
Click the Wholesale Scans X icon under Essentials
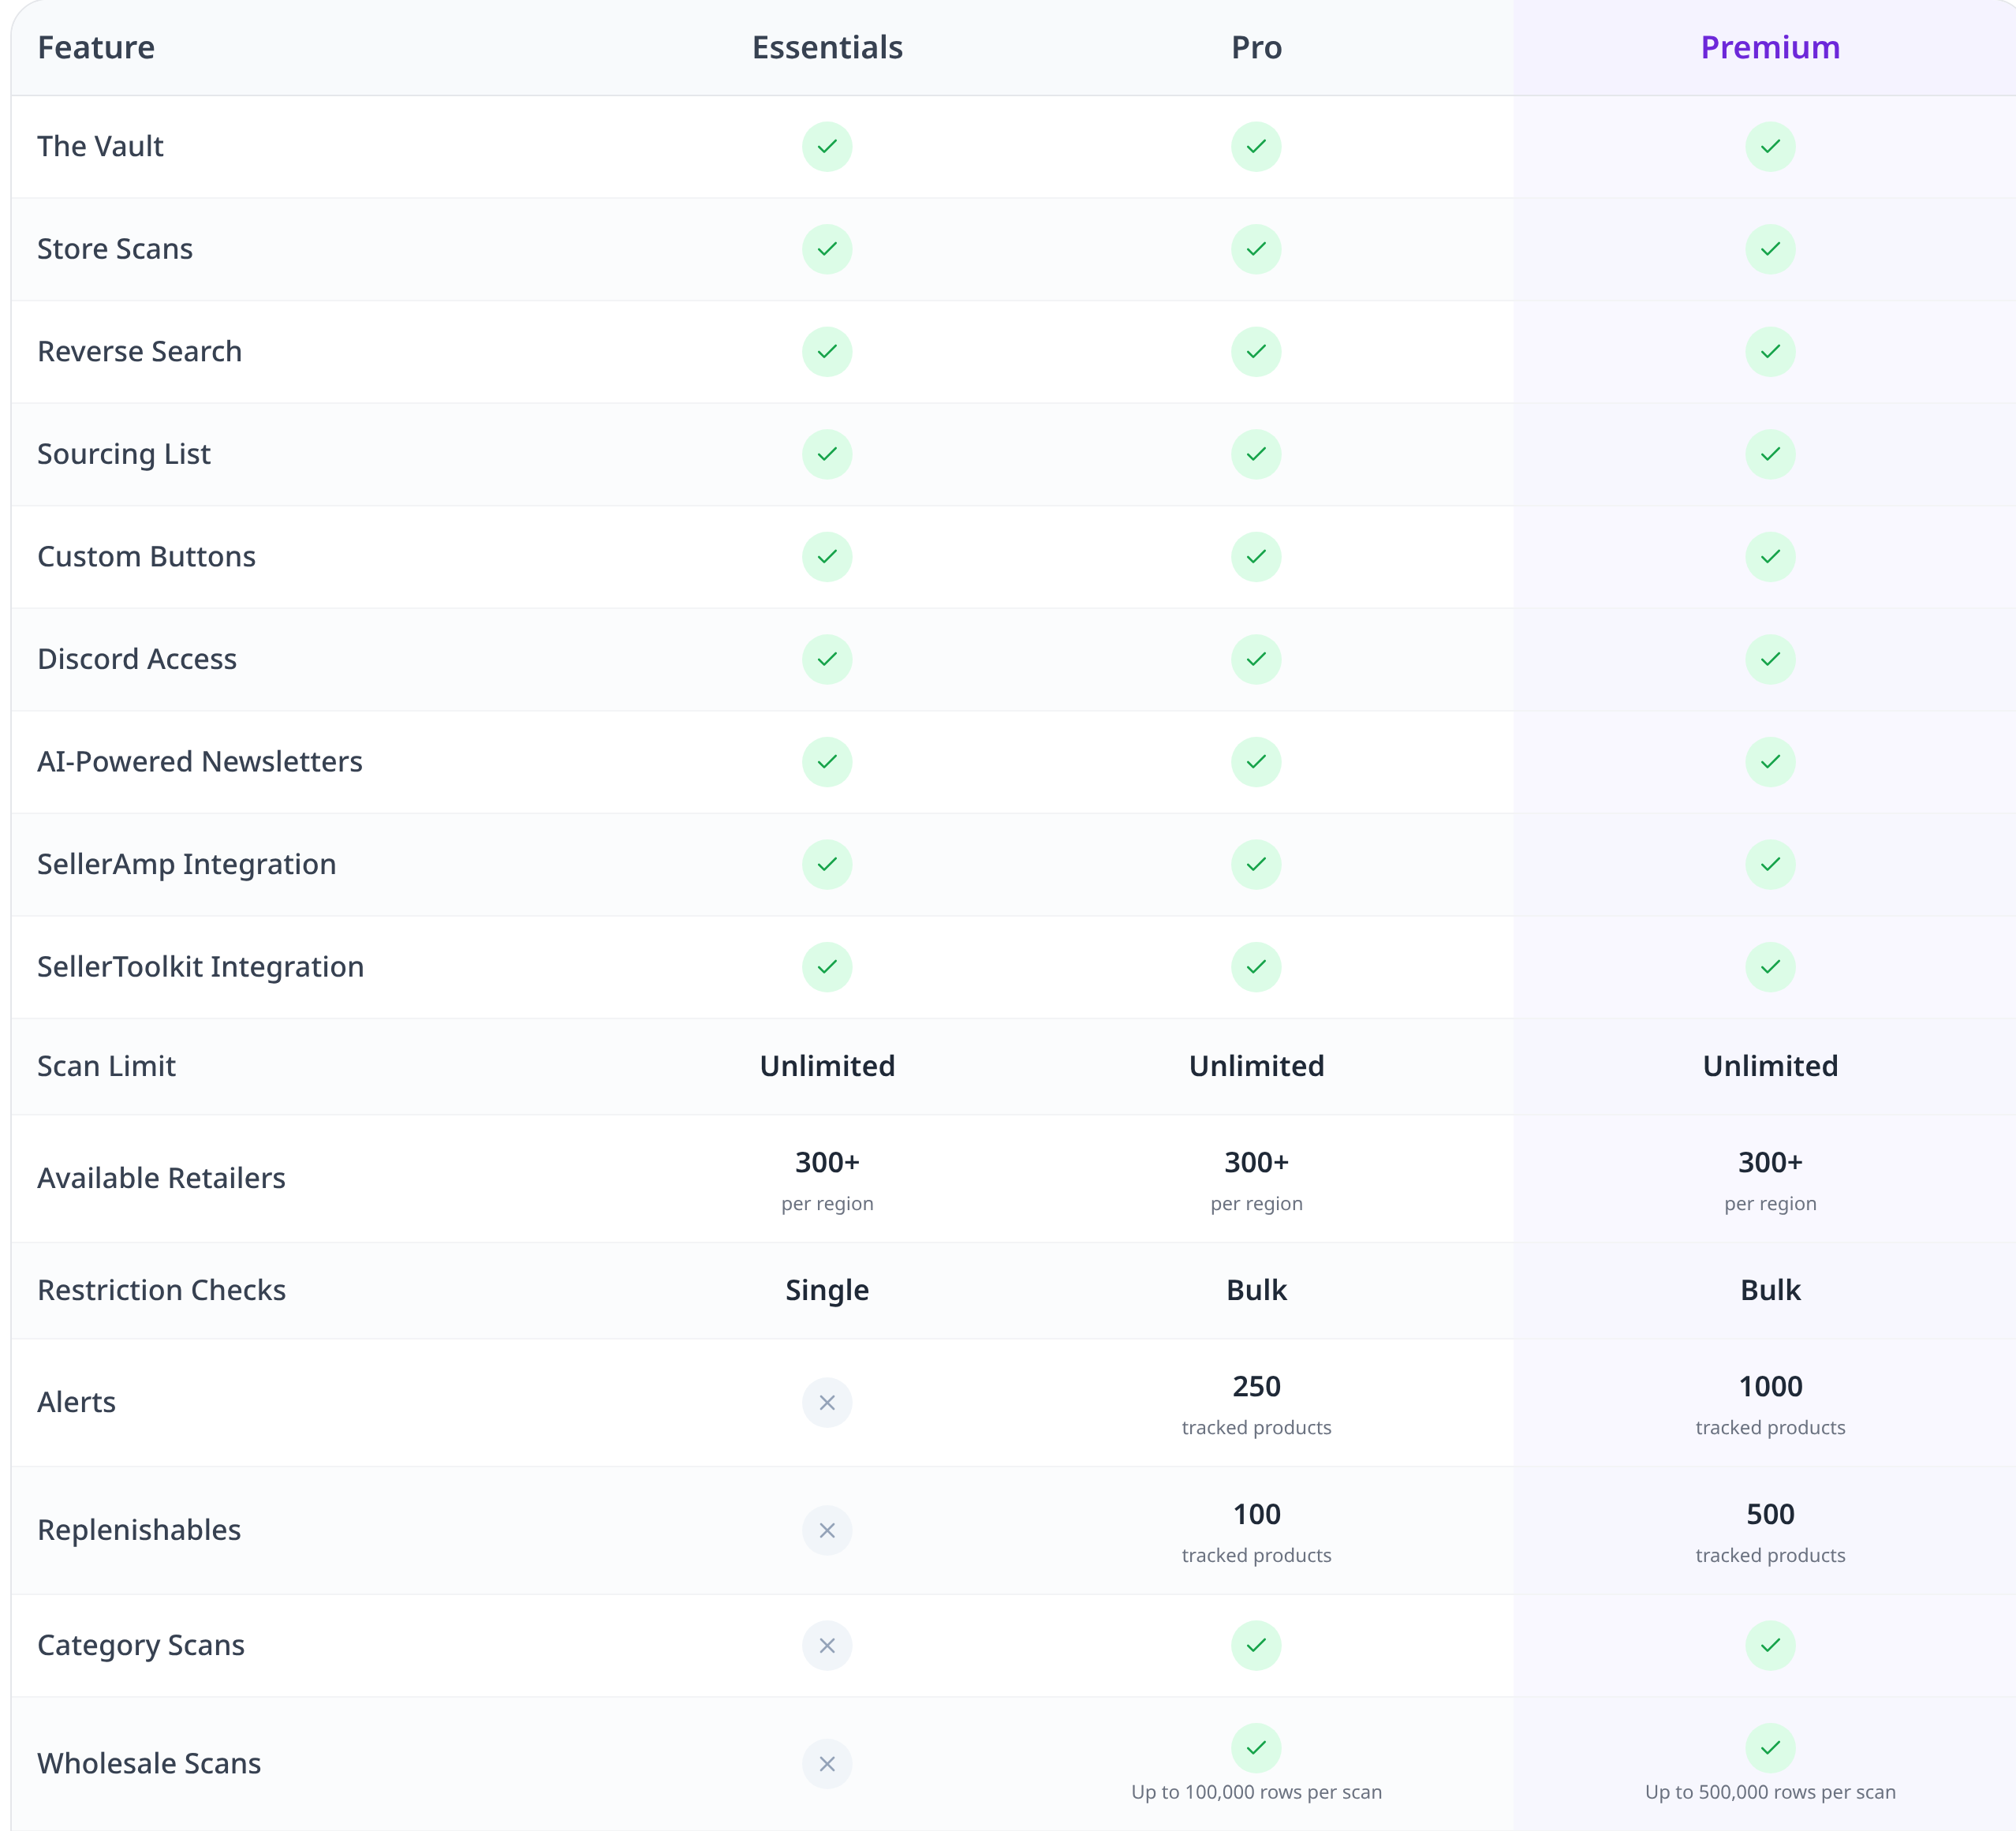[x=827, y=1764]
